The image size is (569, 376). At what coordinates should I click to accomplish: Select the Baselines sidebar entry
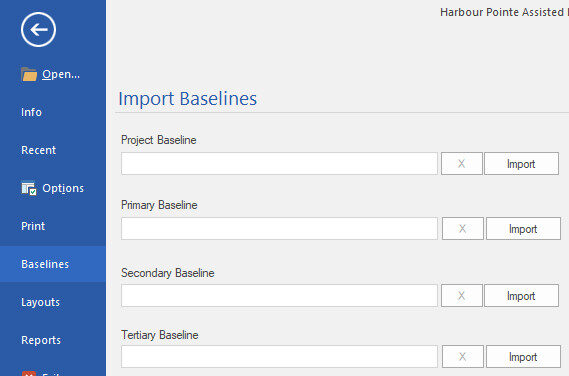click(53, 264)
